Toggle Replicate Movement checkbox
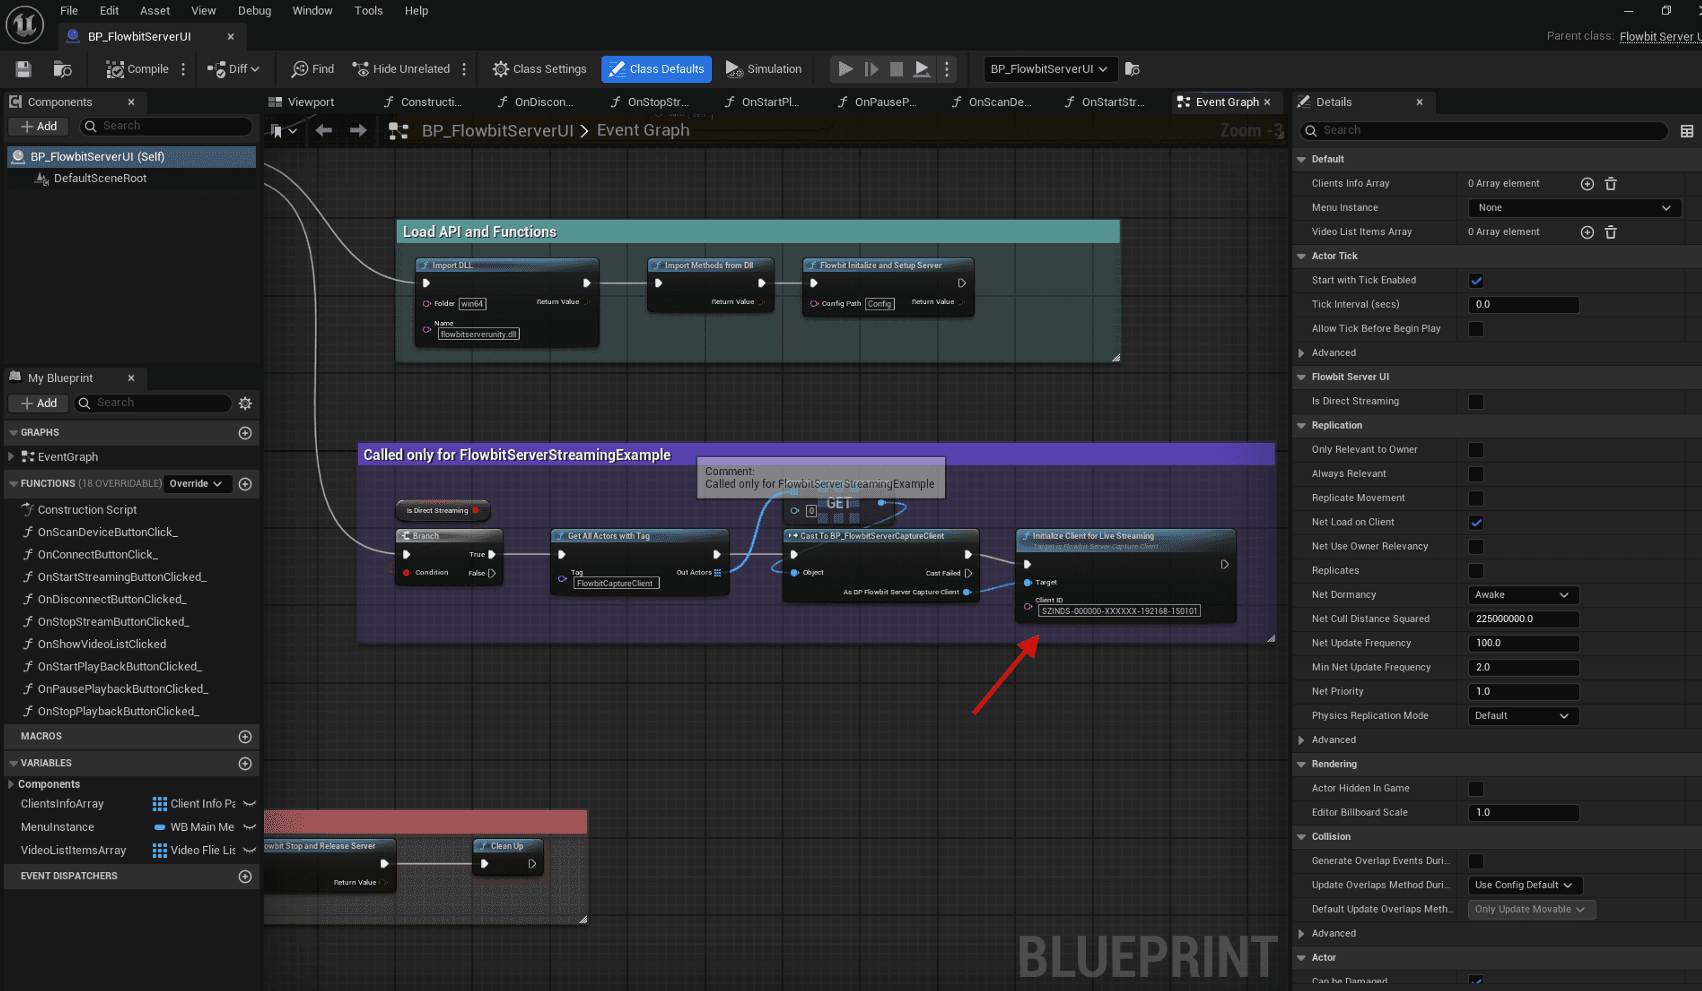Viewport: 1702px width, 991px height. pos(1476,498)
